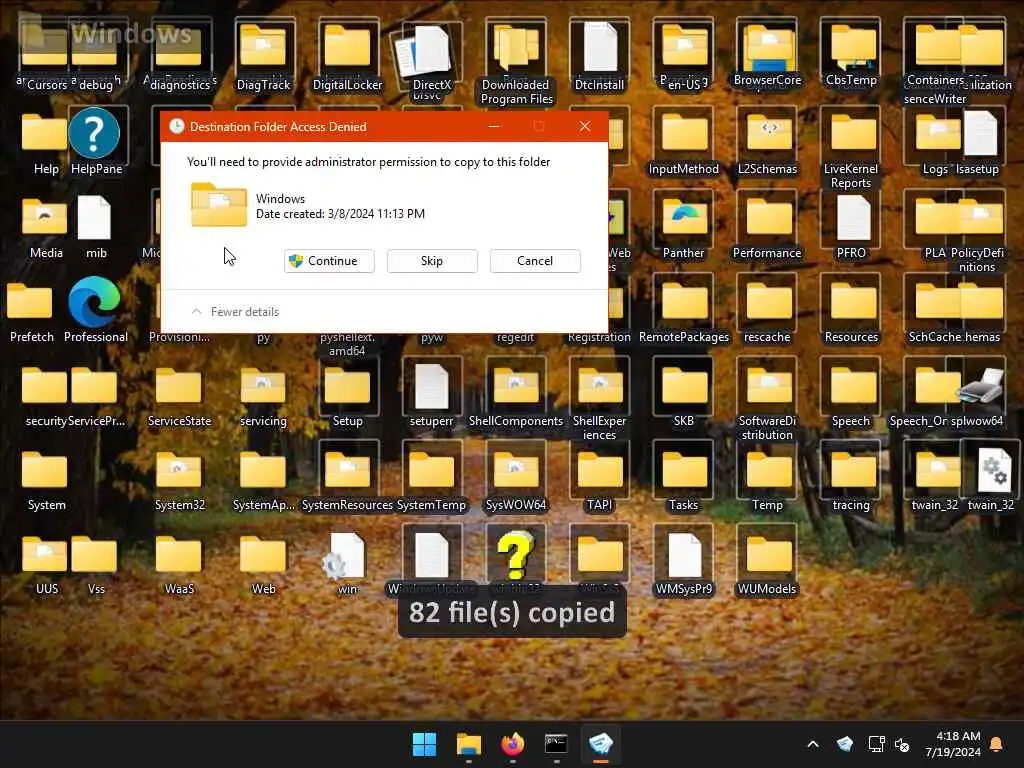
Task: Select the Media folder icon
Action: coord(44,217)
